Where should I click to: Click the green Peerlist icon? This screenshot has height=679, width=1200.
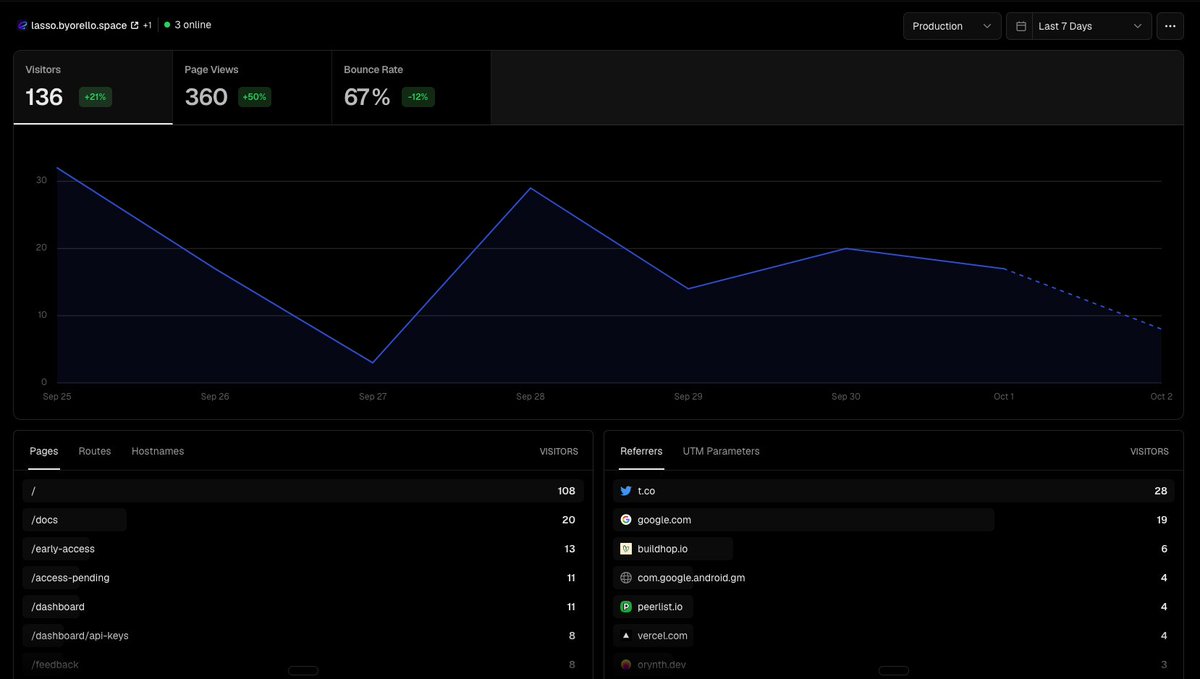[626, 607]
